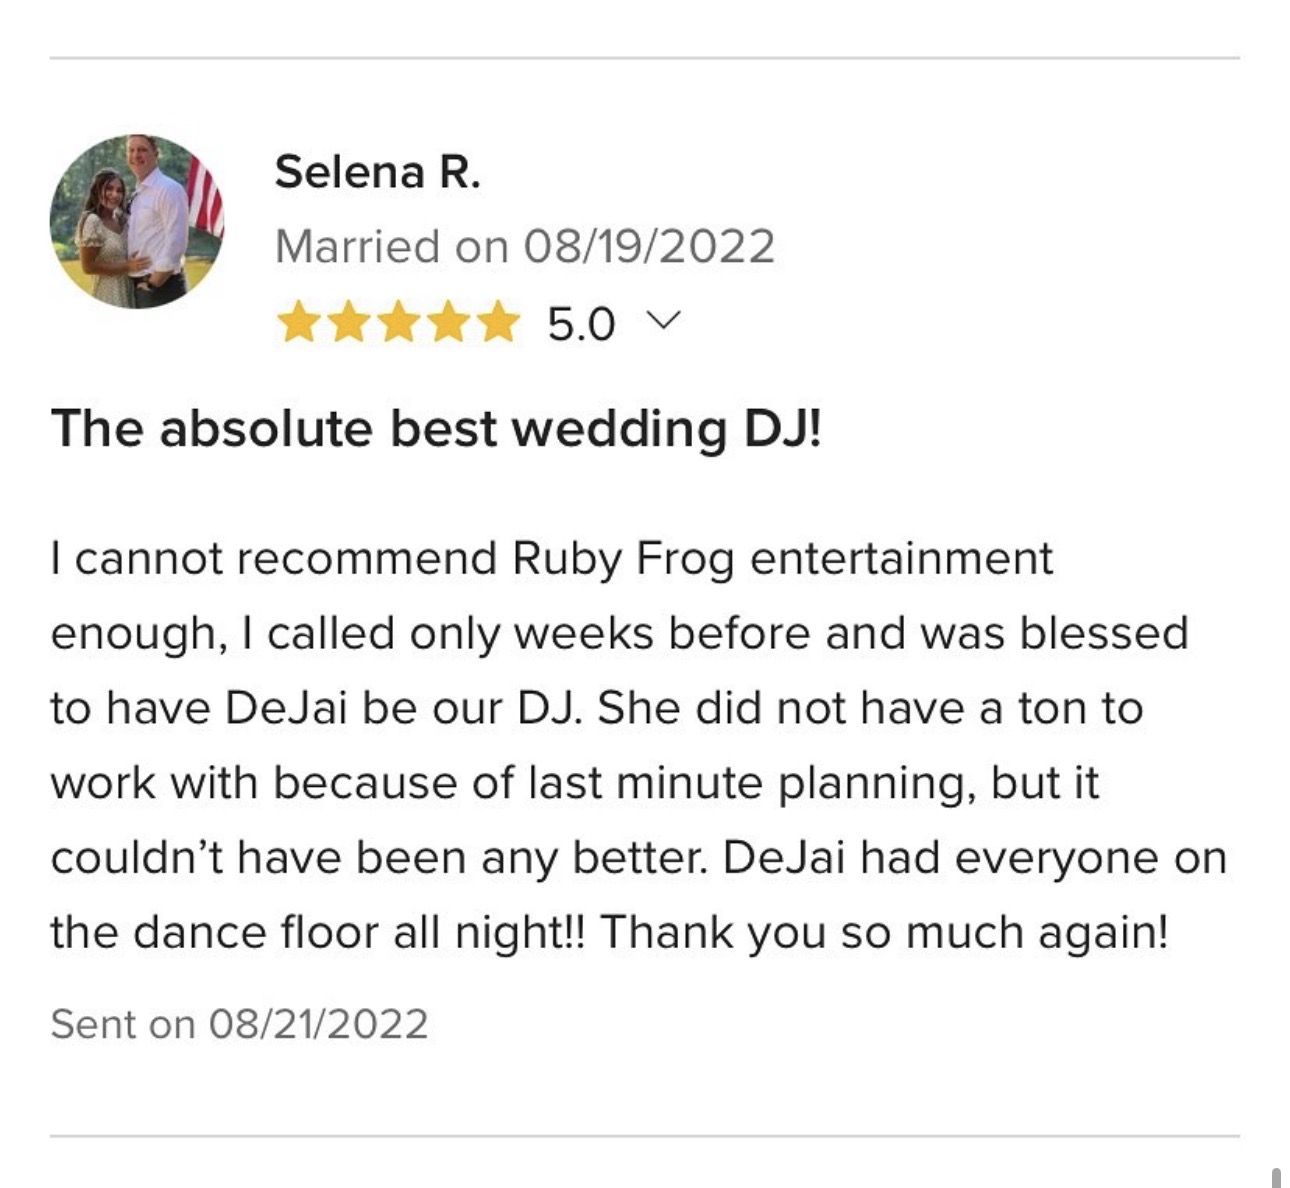Click "Ruby Frog" in the review text
This screenshot has width=1290, height=1188.
pyautogui.click(x=623, y=559)
